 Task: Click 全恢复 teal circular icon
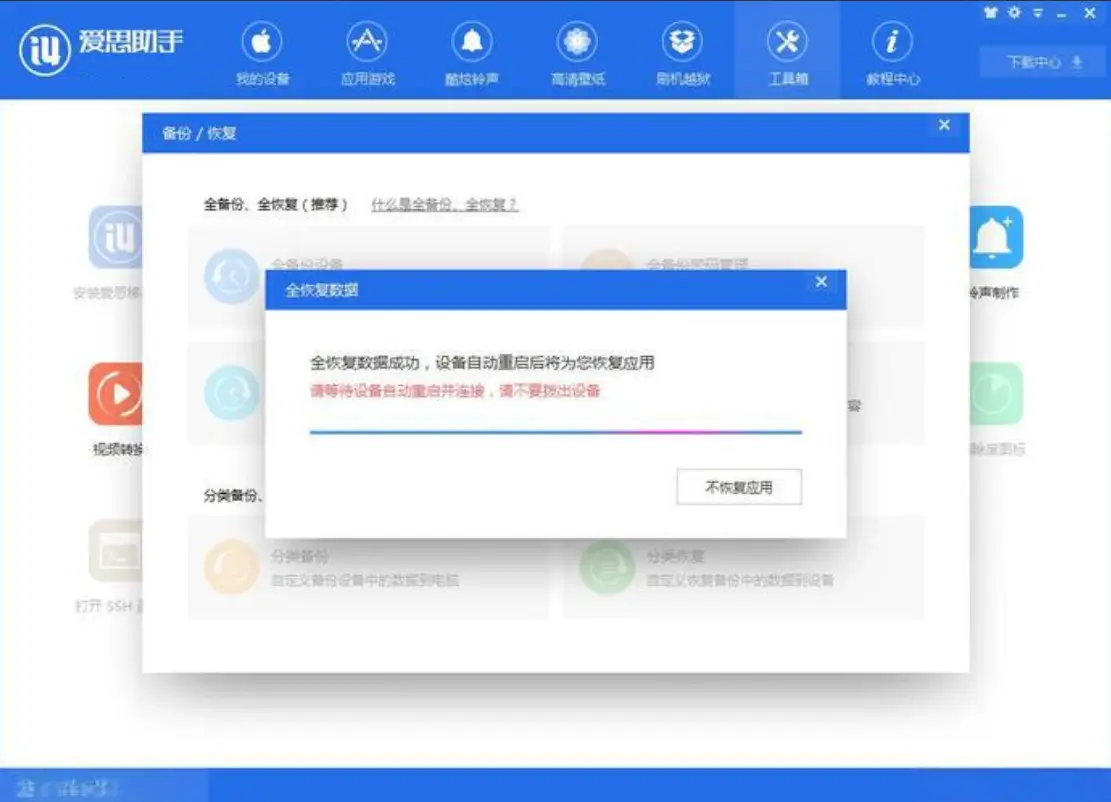[231, 392]
